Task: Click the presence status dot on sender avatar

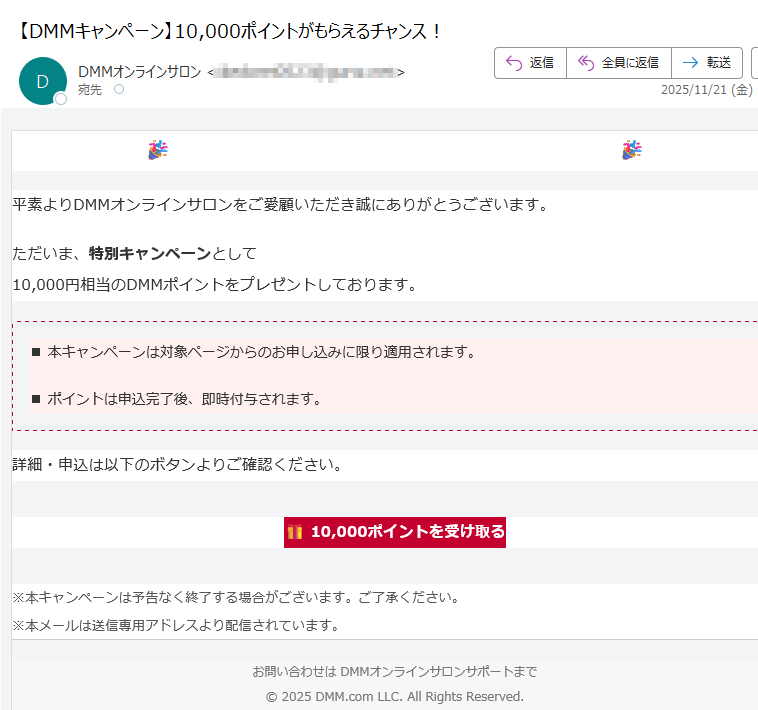Action: tap(61, 99)
